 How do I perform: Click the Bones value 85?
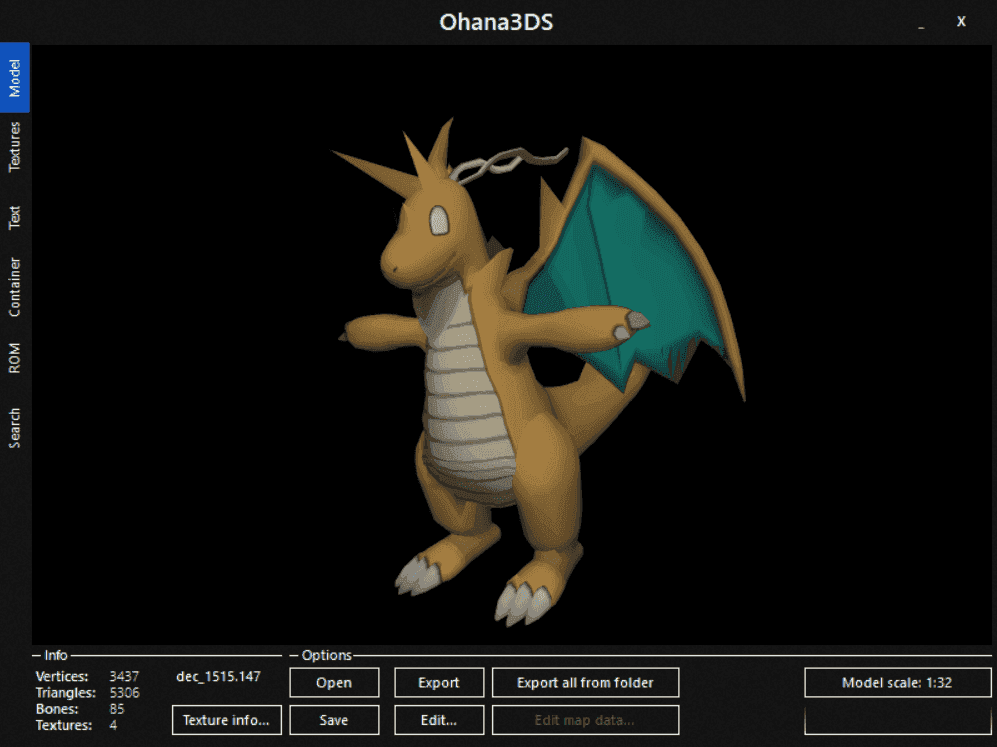pos(117,709)
